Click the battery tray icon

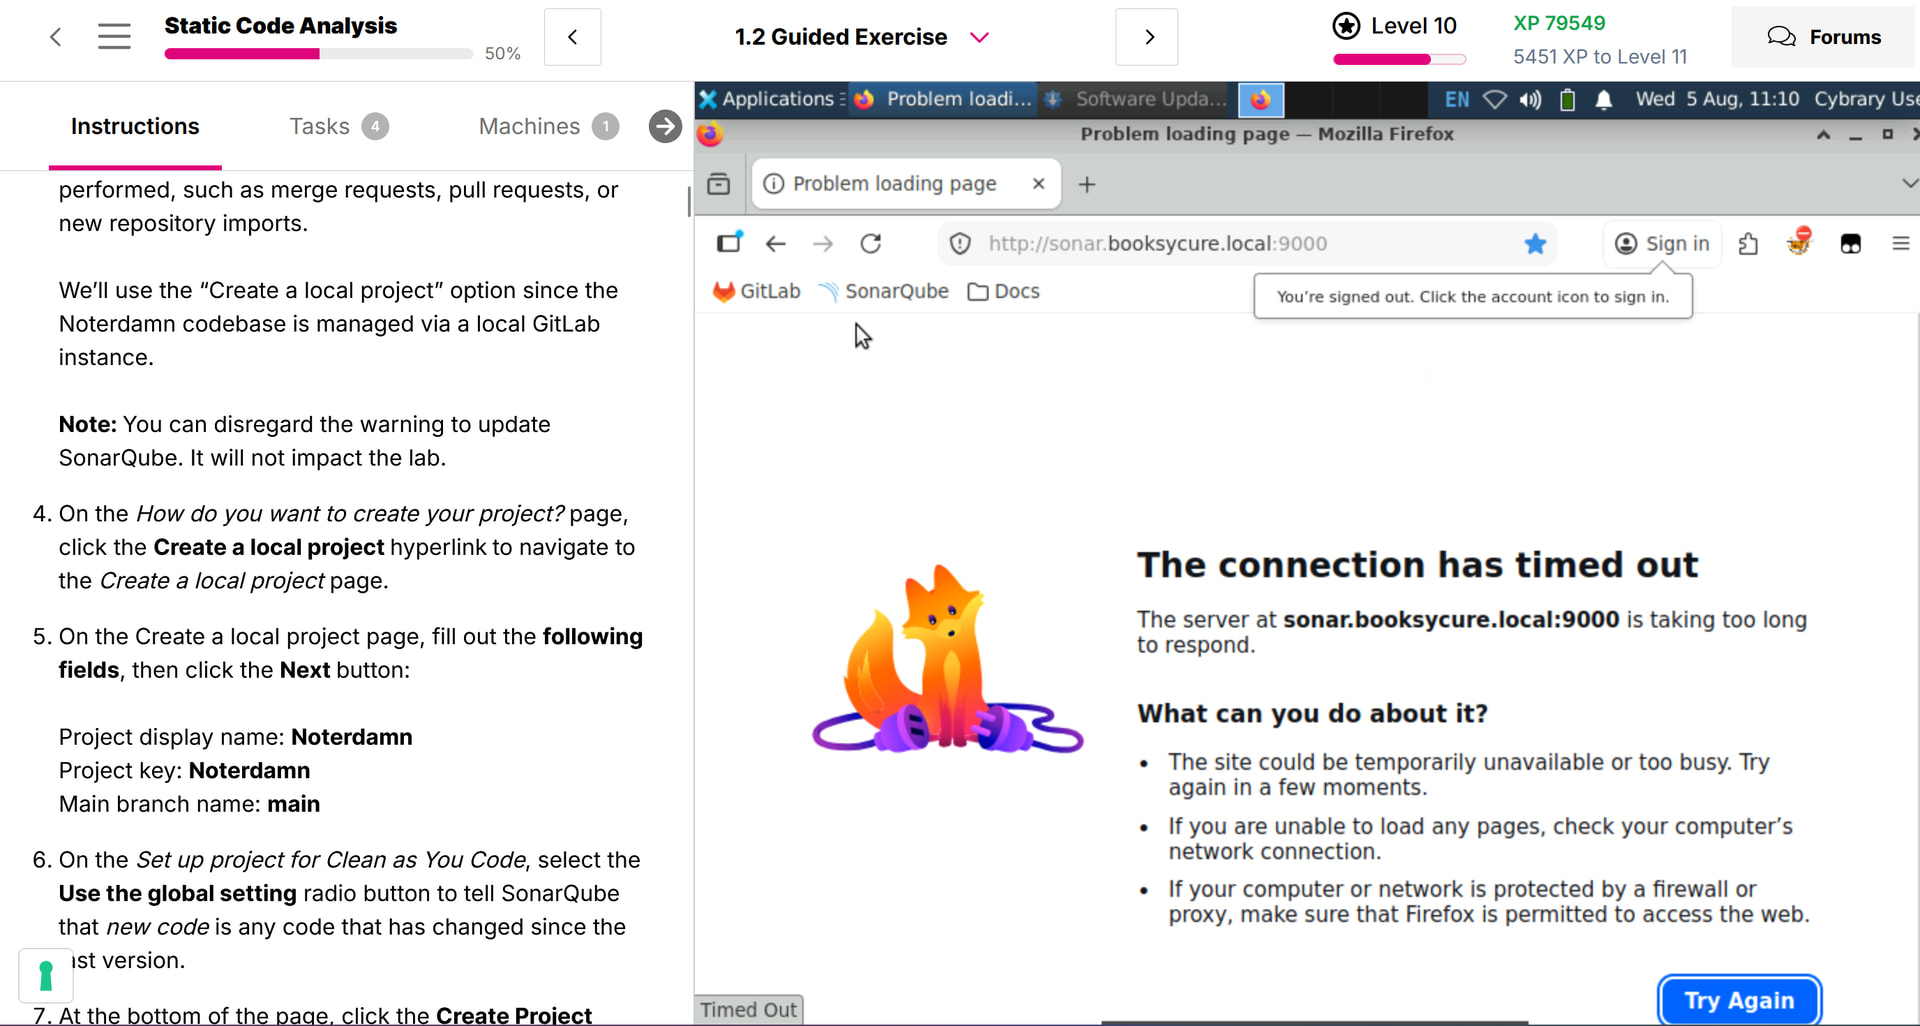coord(1567,99)
